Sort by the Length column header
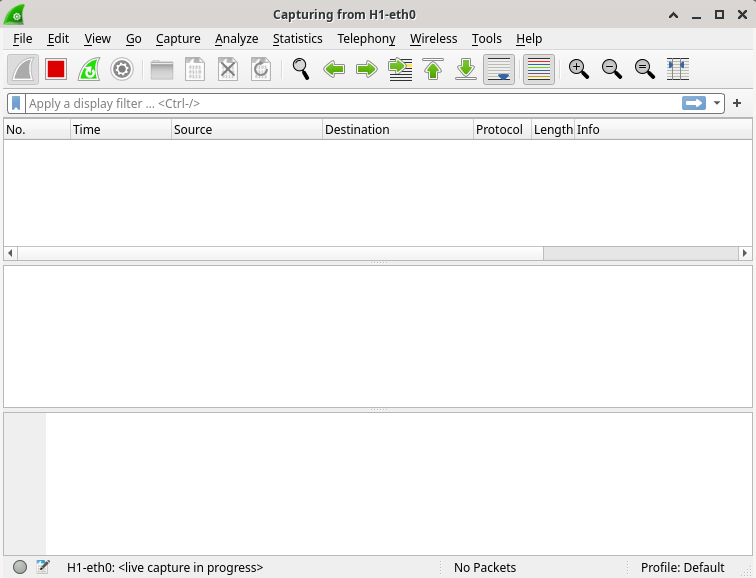Image resolution: width=756 pixels, height=578 pixels. coord(553,129)
